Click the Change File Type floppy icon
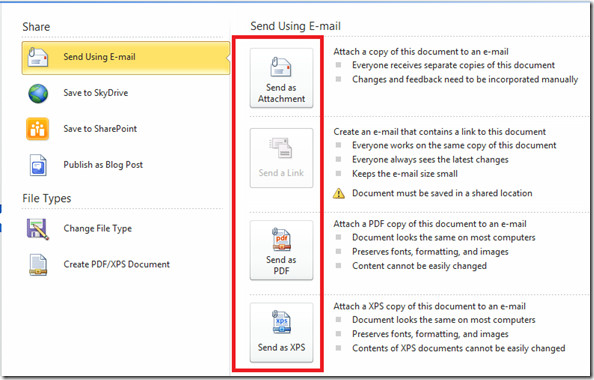 click(38, 229)
